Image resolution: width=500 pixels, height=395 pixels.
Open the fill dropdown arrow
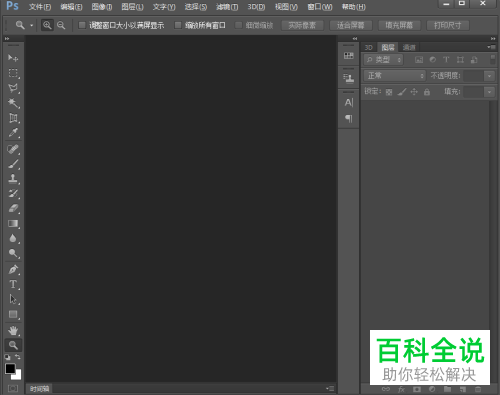489,92
